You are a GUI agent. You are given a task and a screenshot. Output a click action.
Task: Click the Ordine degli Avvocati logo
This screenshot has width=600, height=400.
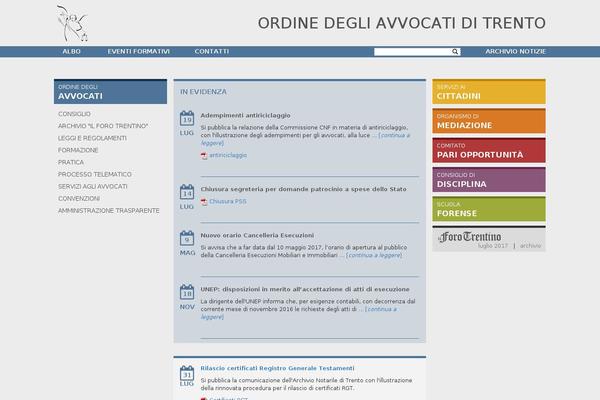tap(72, 23)
